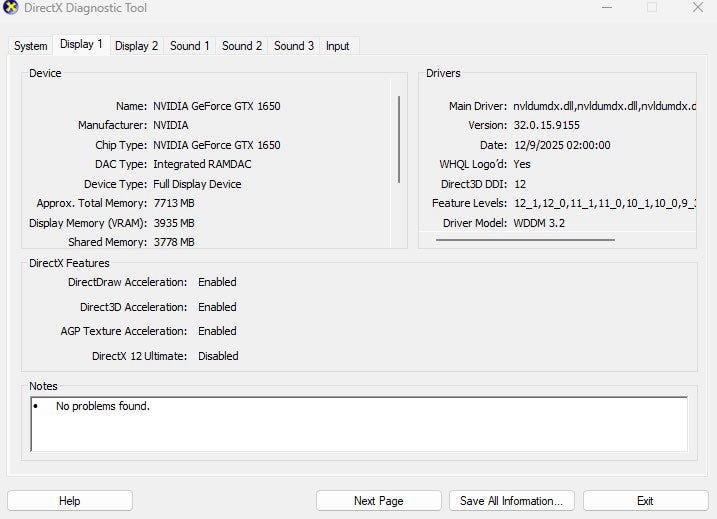This screenshot has height=519, width=717.
Task: Click the Chip Type value text
Action: [217, 145]
